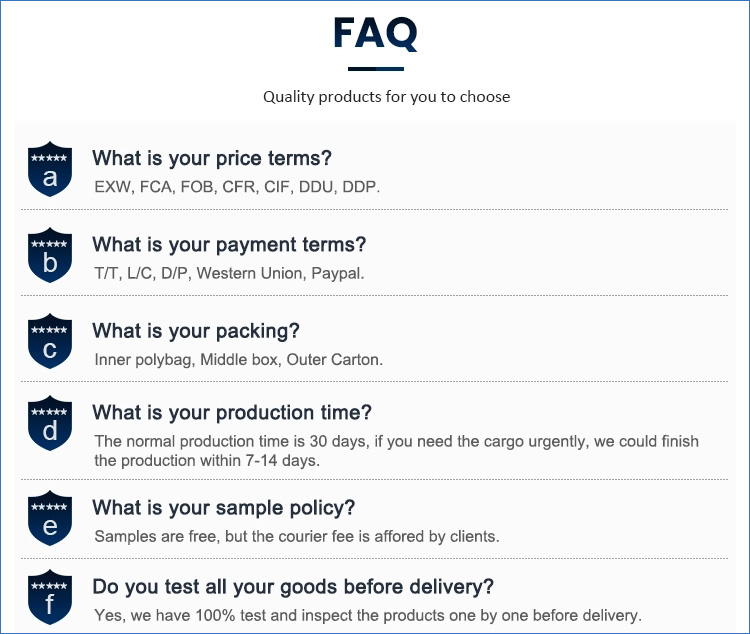
Task: Click the shield badge labeled b
Action: coord(50,255)
